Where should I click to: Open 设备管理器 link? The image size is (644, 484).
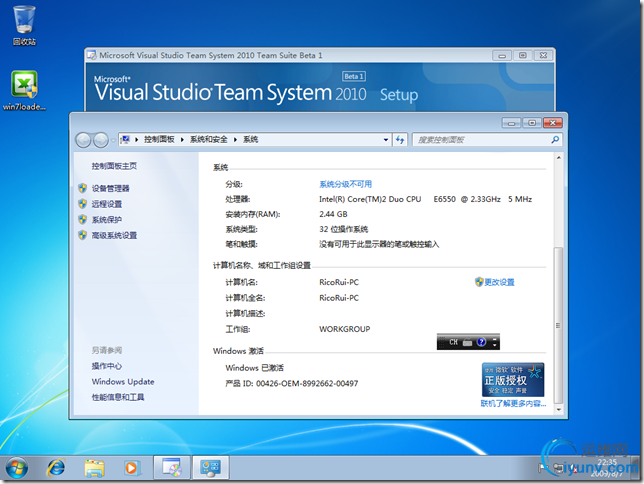[x=110, y=189]
